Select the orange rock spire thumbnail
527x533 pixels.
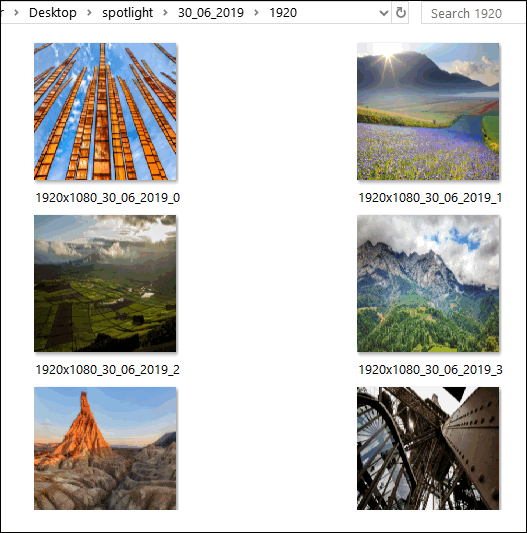point(105,448)
